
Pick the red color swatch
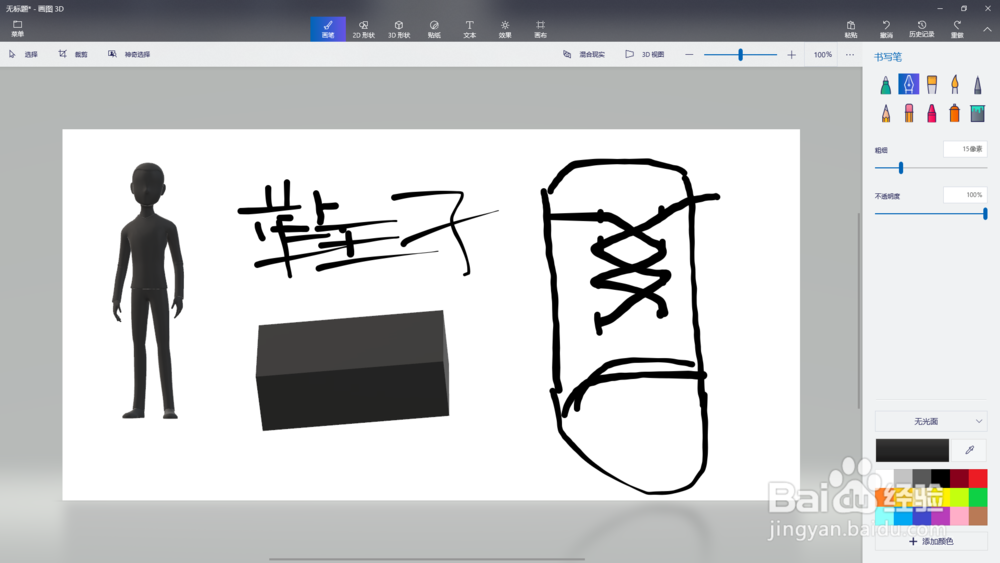978,478
